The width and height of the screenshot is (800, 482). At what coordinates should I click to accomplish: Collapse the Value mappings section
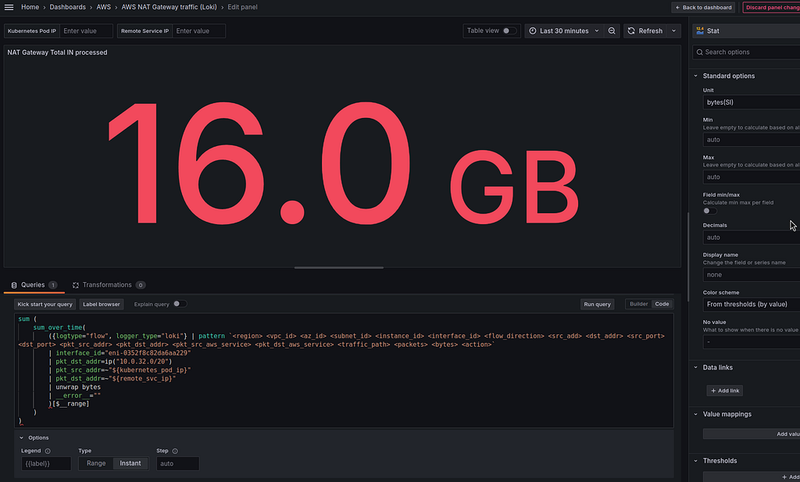pos(727,414)
